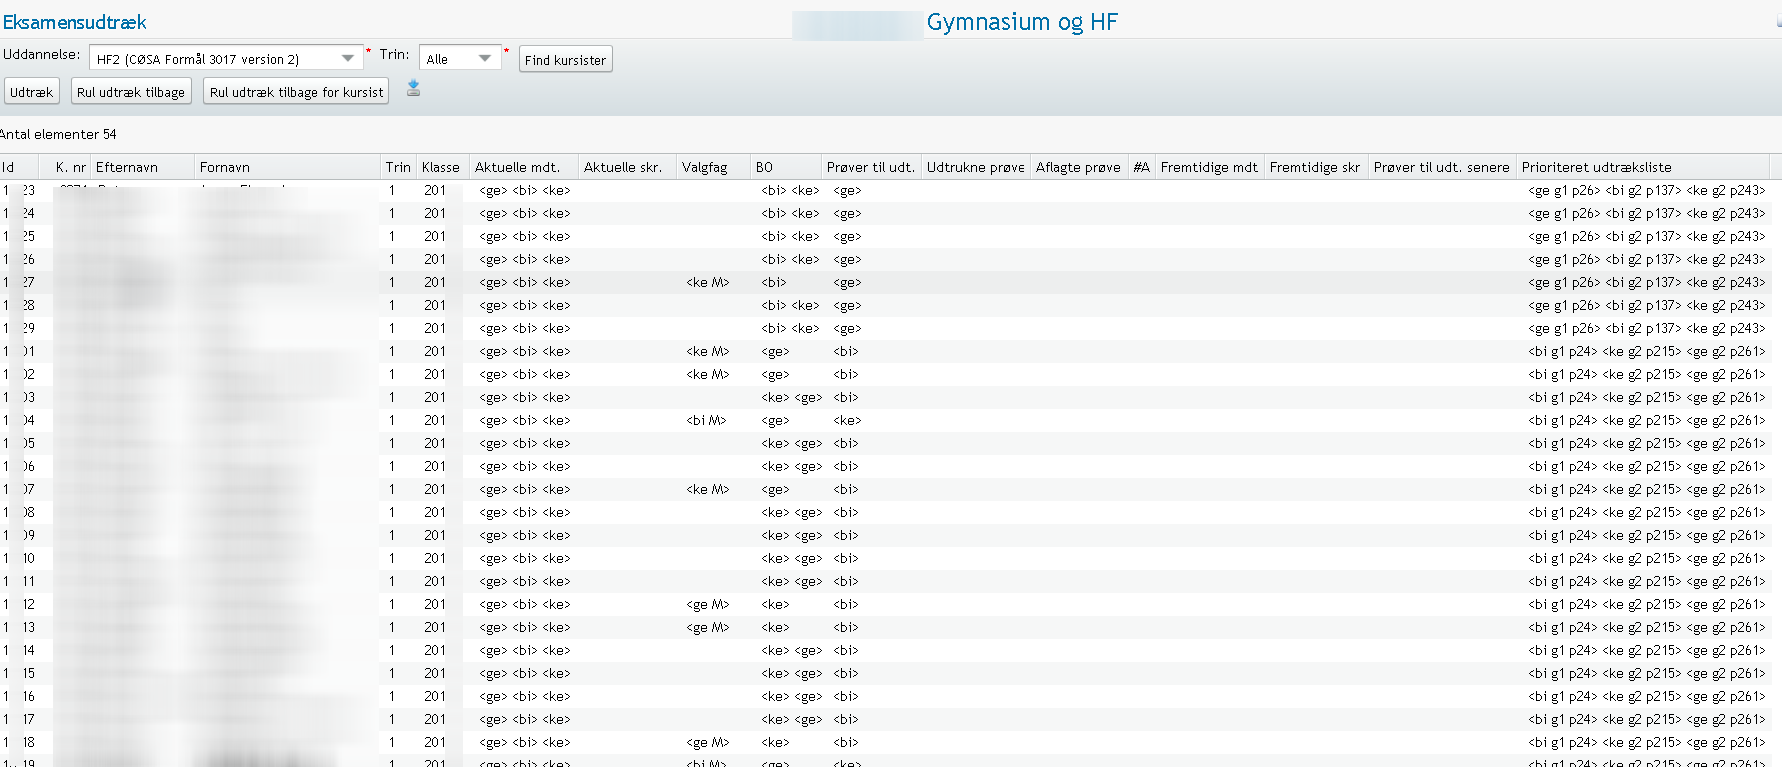Select the <ge M> Valgfag cell in row 12

click(x=708, y=604)
